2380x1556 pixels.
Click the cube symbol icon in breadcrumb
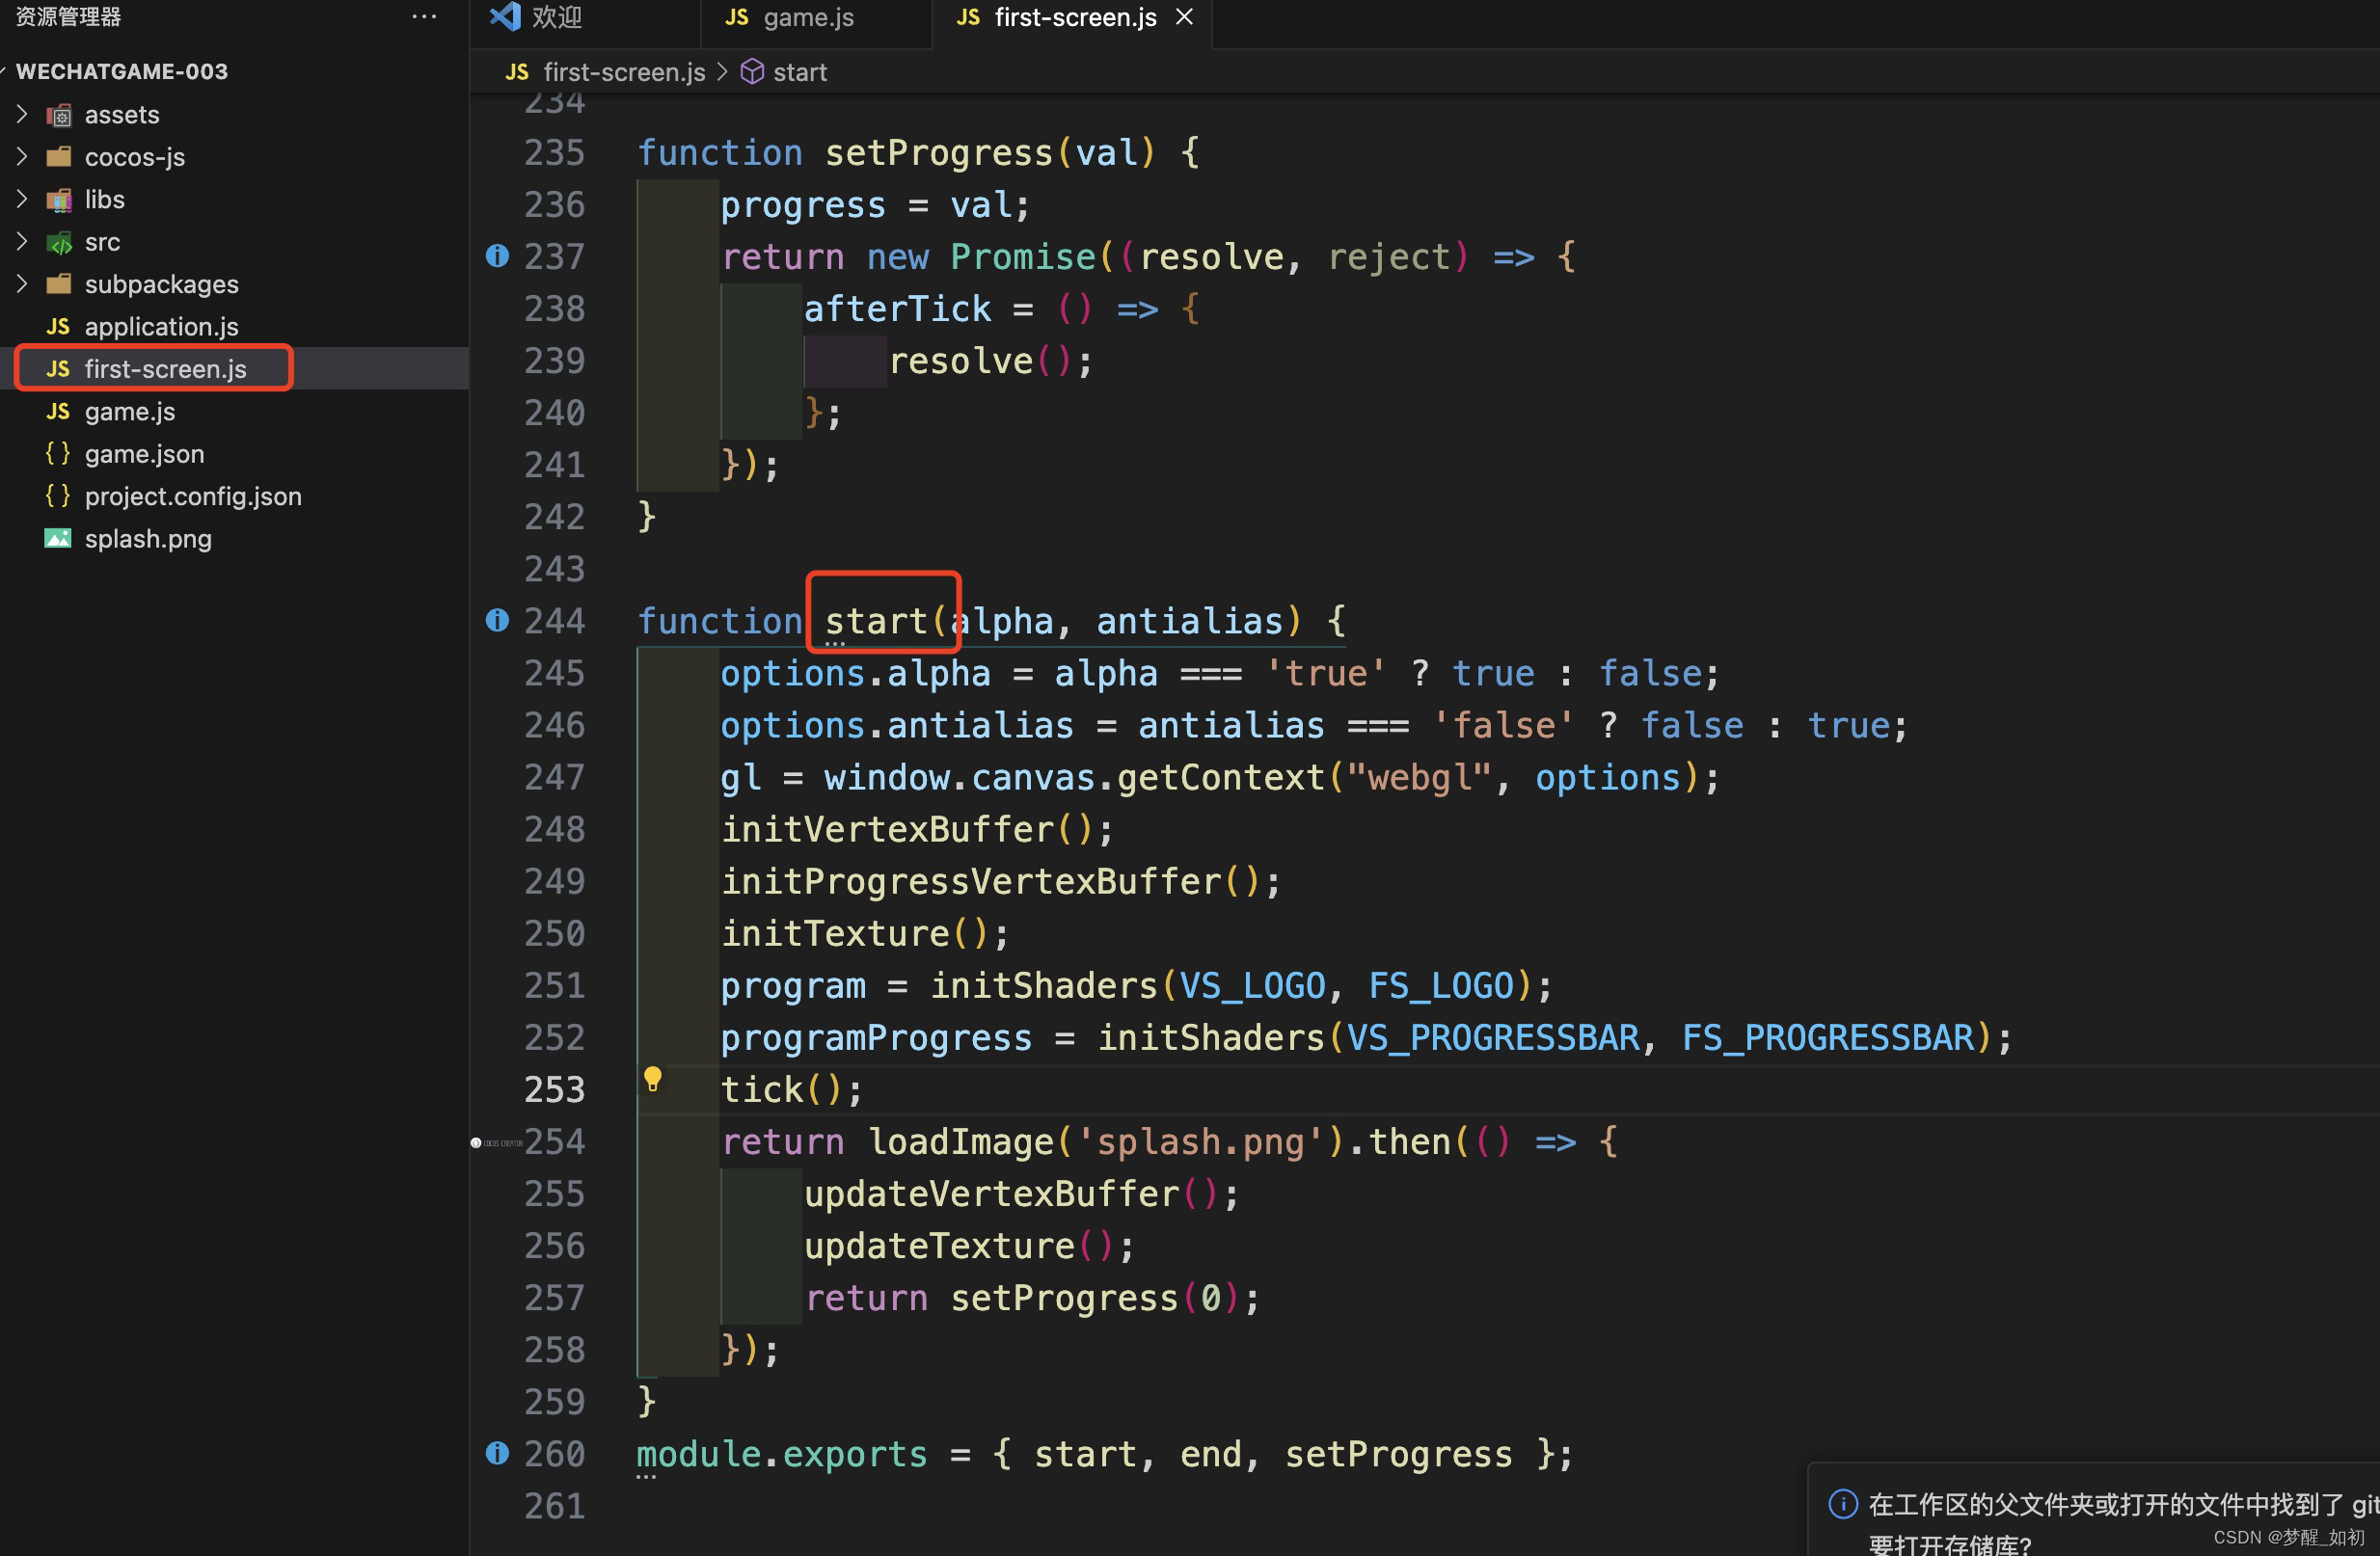point(752,72)
